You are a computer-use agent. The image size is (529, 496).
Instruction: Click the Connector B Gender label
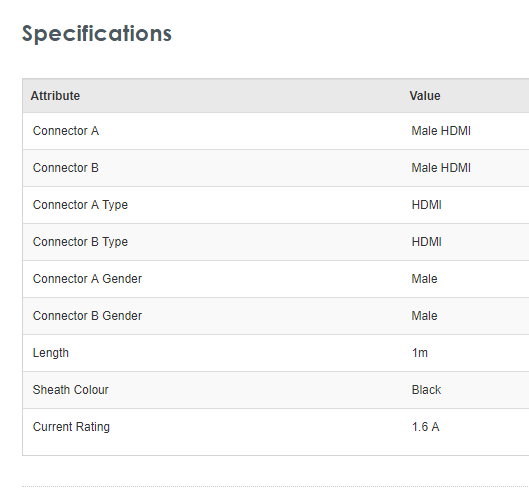pos(87,316)
